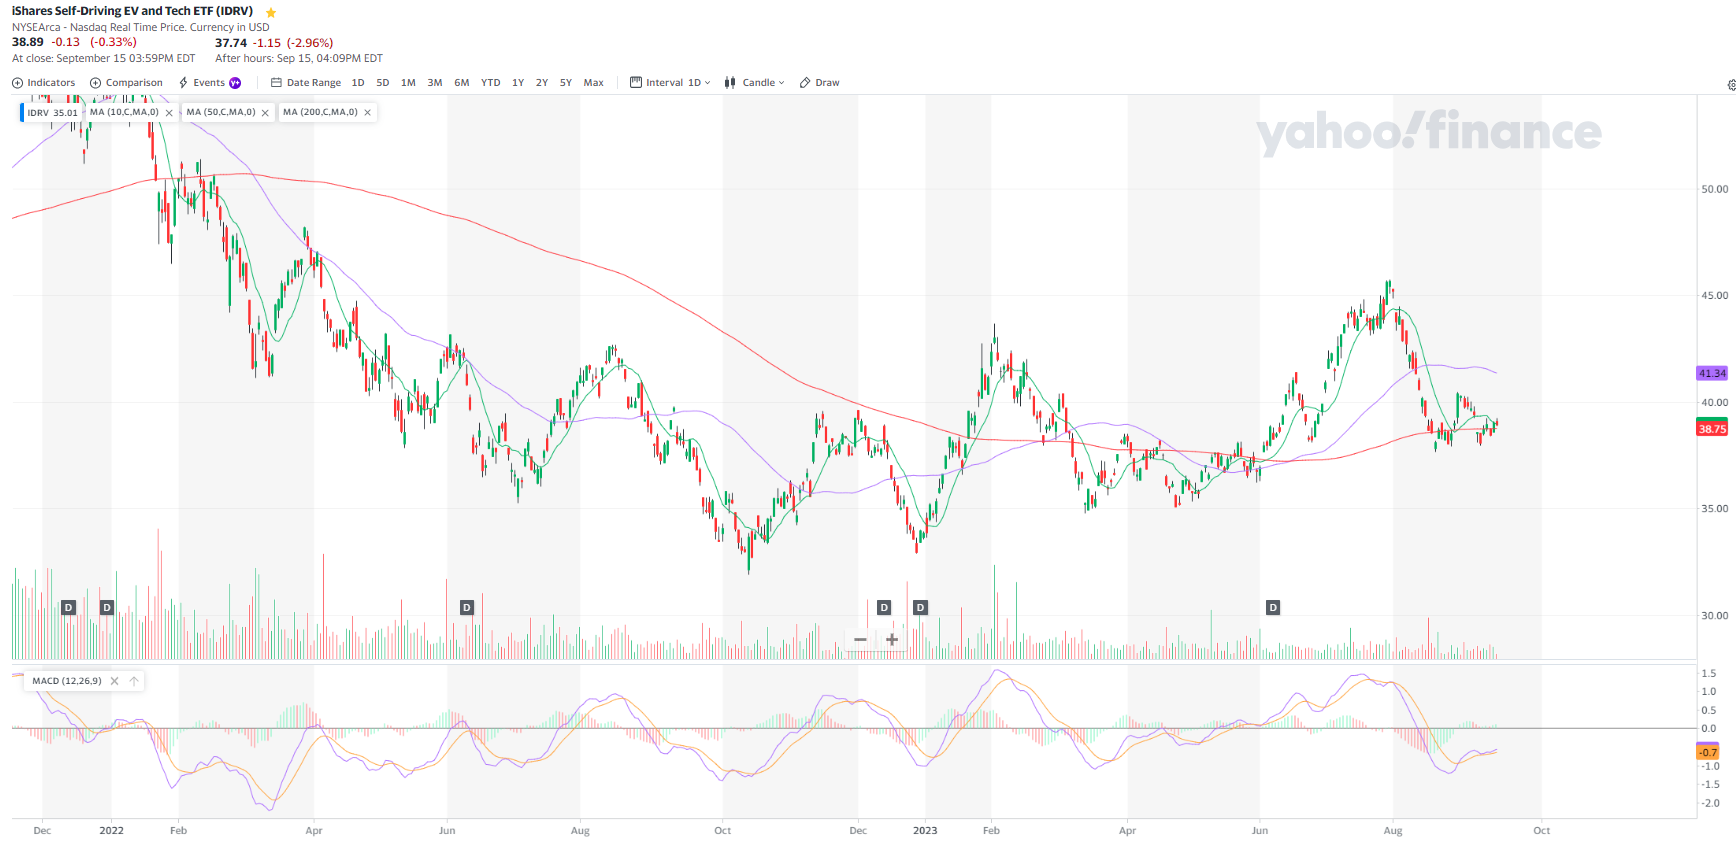Click the dividend marker left of zoom-out button
Screen dimensions: 1736x841
point(884,607)
